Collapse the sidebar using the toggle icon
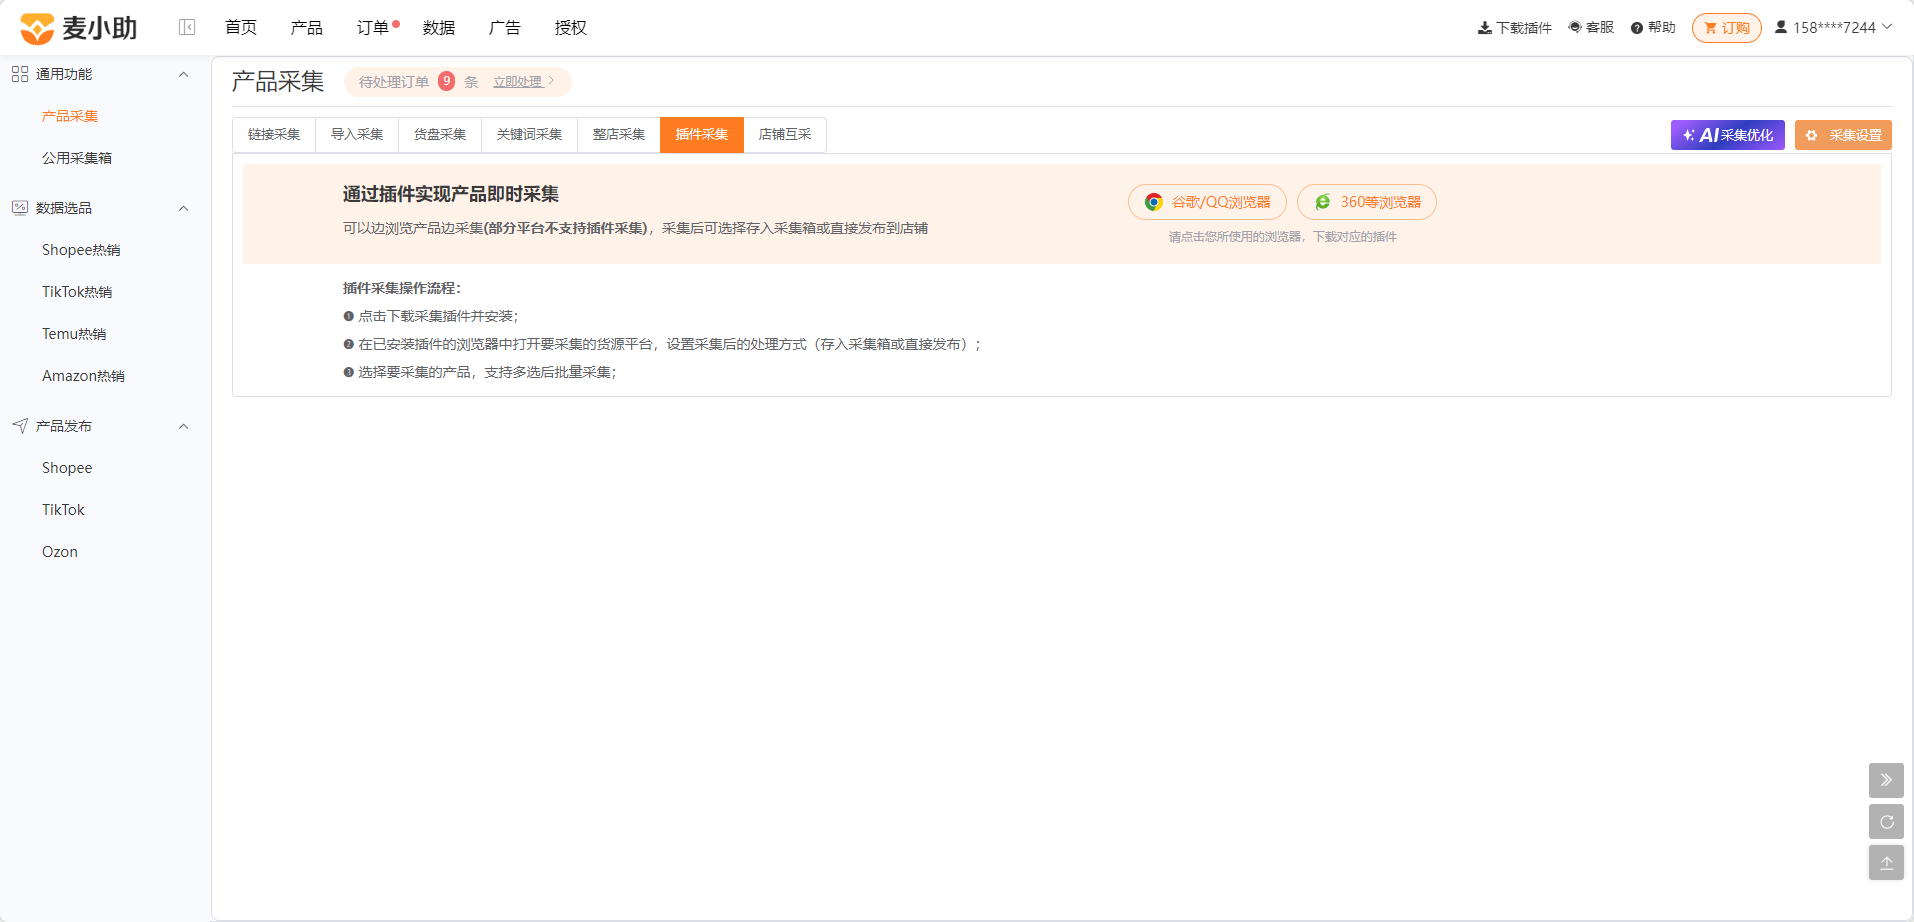 187,27
